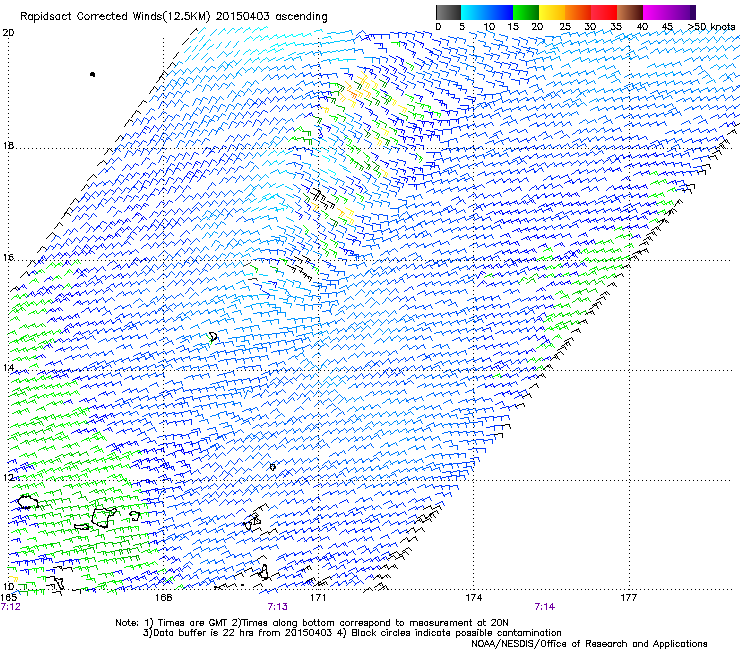Click the 'Times are GMT' note line

click(312, 623)
